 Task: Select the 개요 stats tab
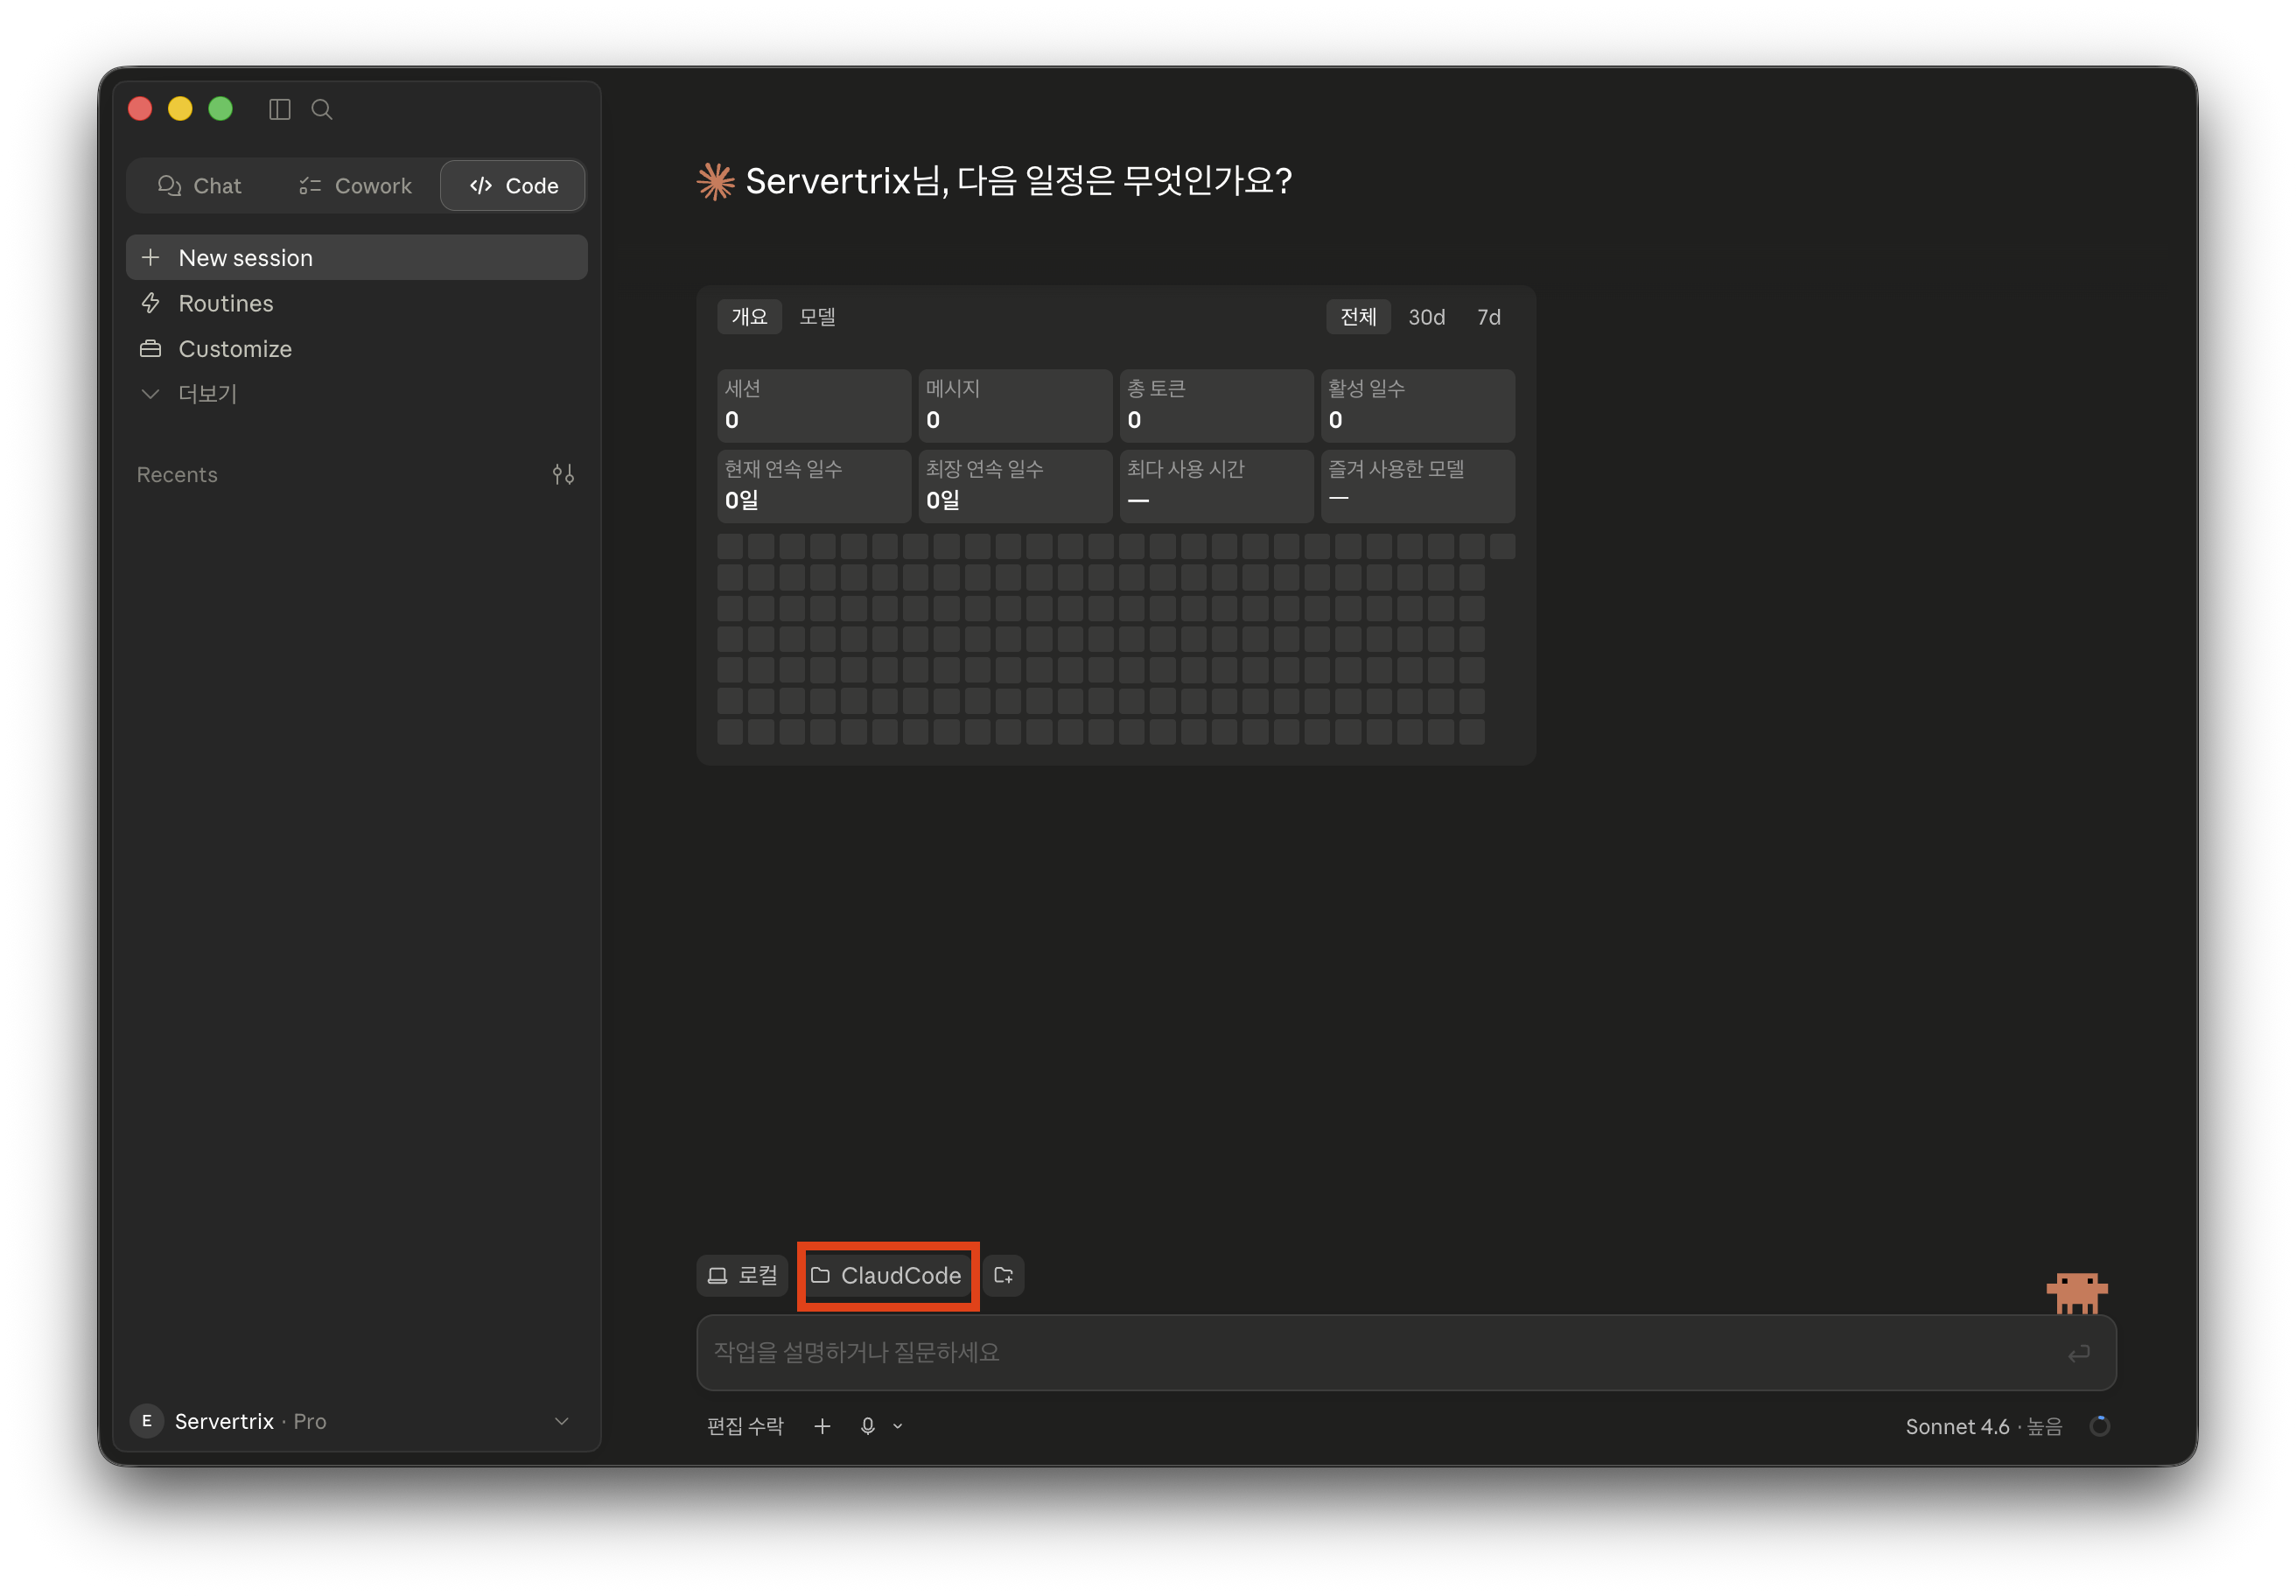pyautogui.click(x=749, y=317)
